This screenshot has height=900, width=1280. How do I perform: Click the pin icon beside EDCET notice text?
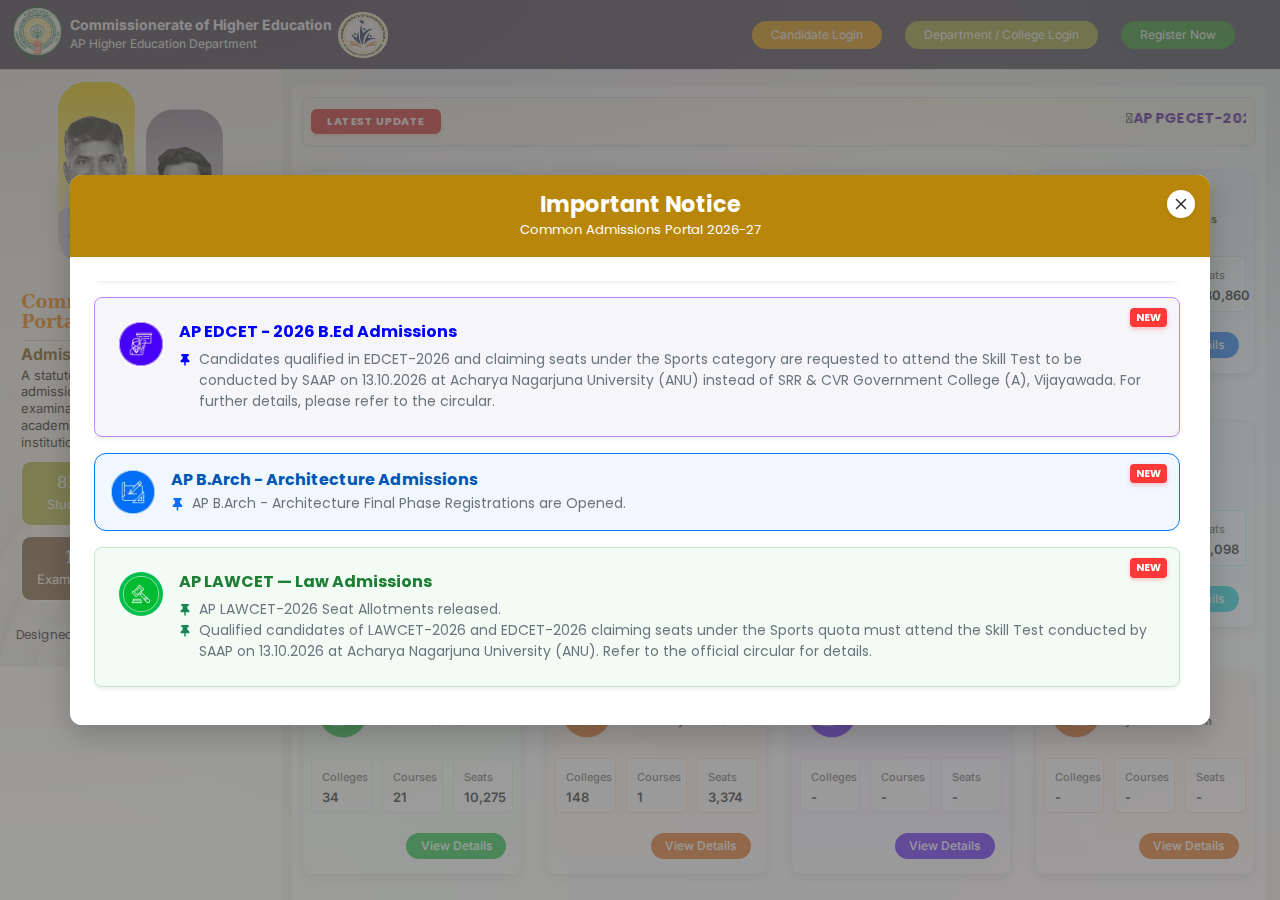point(185,360)
